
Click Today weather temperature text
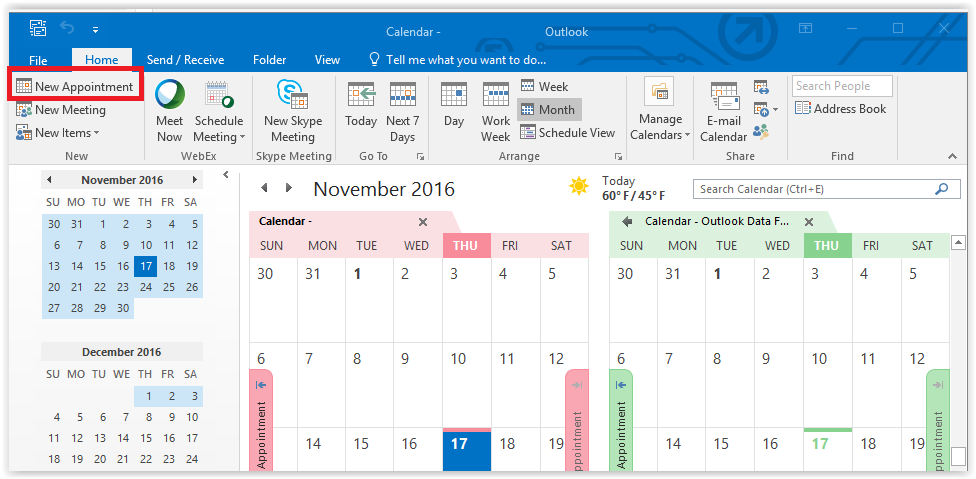click(634, 188)
